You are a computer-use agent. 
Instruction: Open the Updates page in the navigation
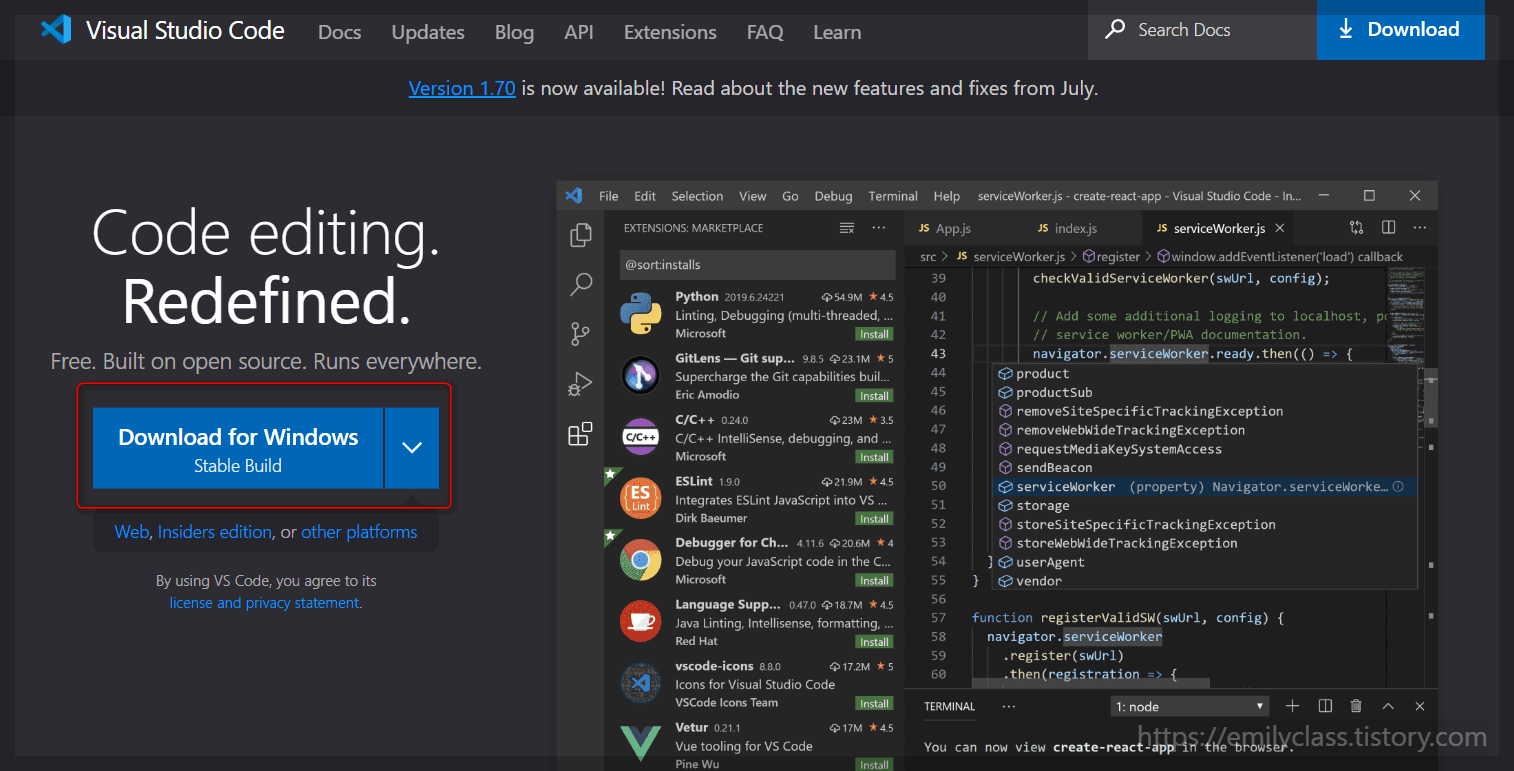pyautogui.click(x=428, y=32)
